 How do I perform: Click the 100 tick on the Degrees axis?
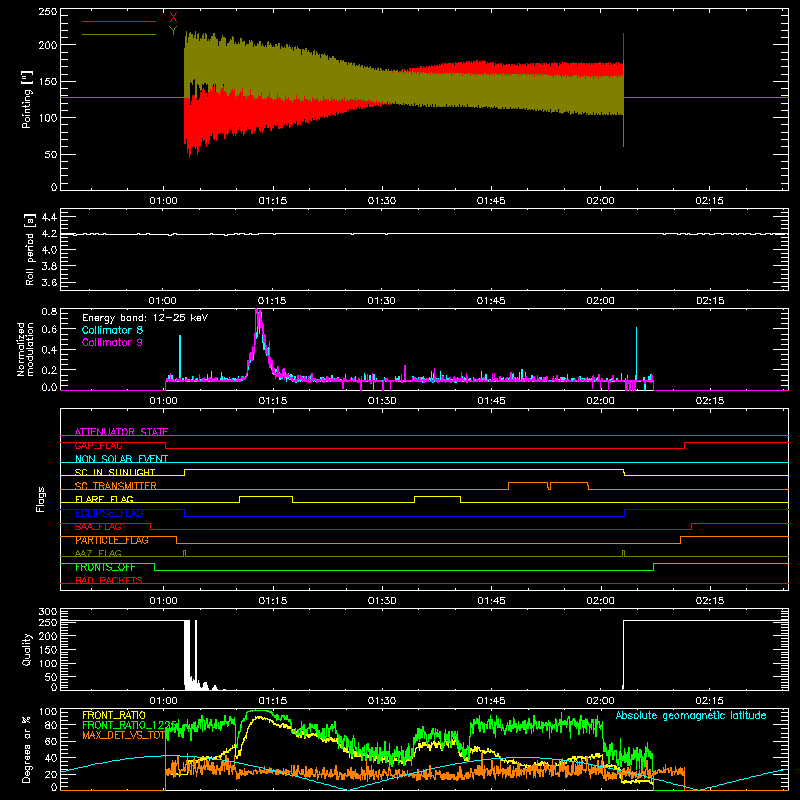click(48, 712)
